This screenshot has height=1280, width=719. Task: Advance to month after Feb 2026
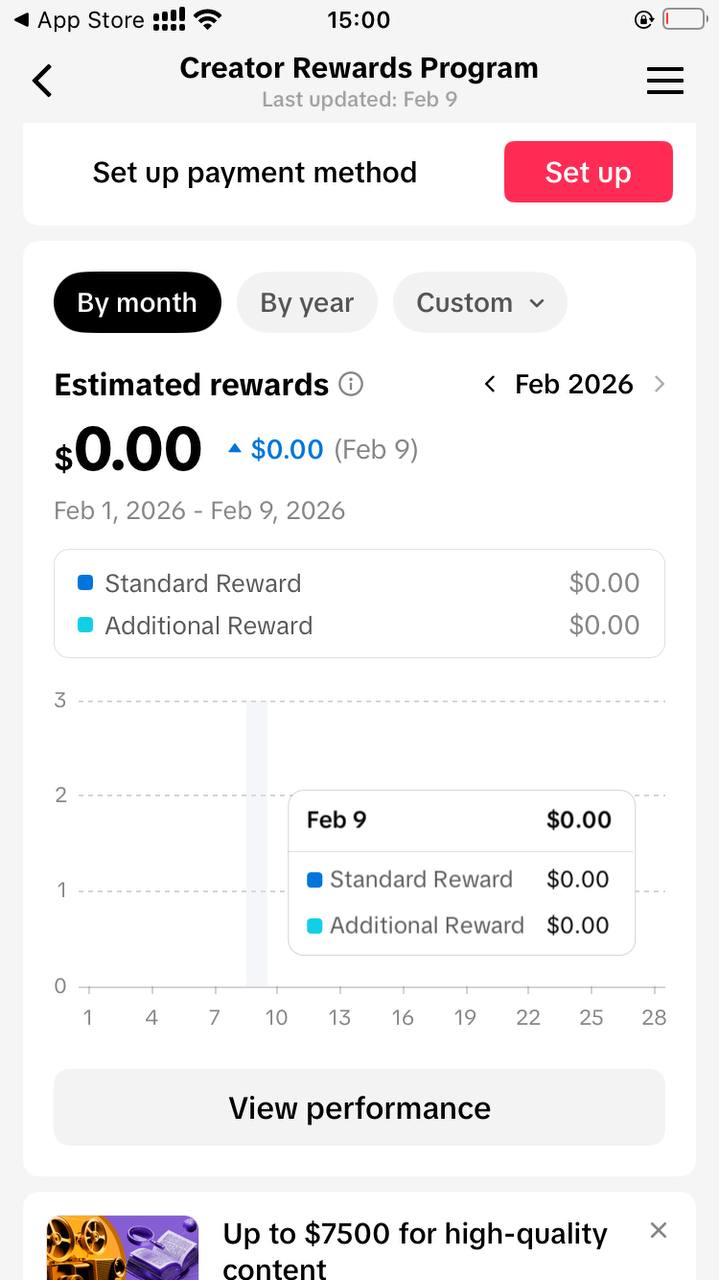[x=659, y=384]
